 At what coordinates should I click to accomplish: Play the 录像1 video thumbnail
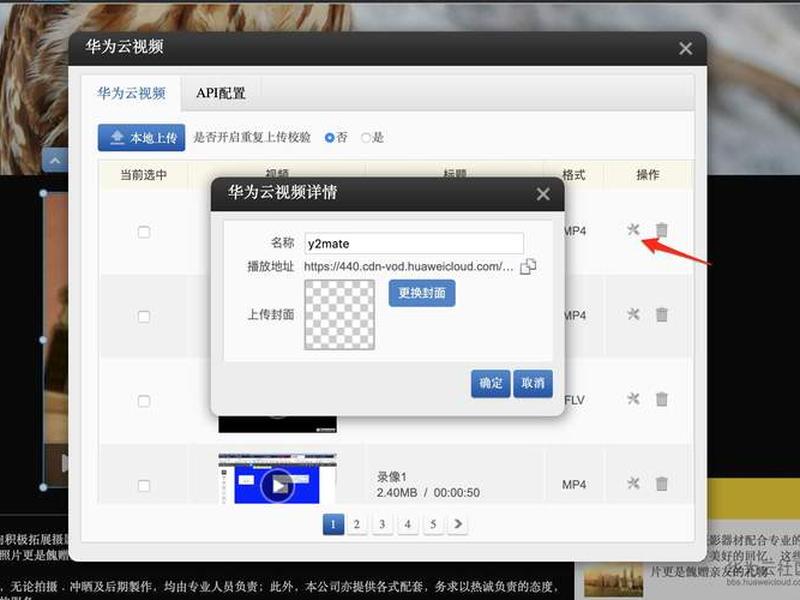[x=278, y=485]
